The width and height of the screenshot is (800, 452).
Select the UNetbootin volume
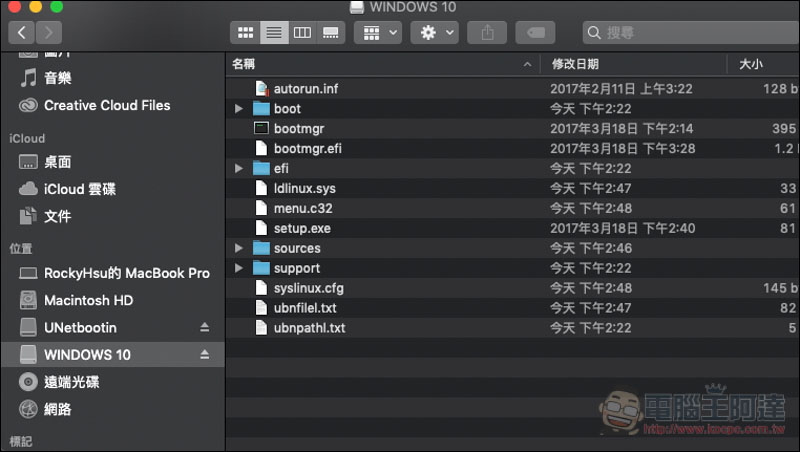point(112,328)
